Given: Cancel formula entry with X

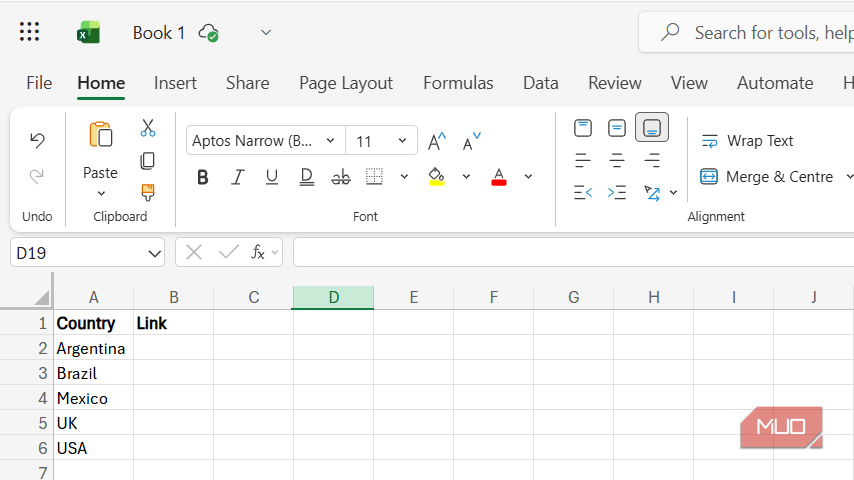Looking at the screenshot, I should pos(194,252).
